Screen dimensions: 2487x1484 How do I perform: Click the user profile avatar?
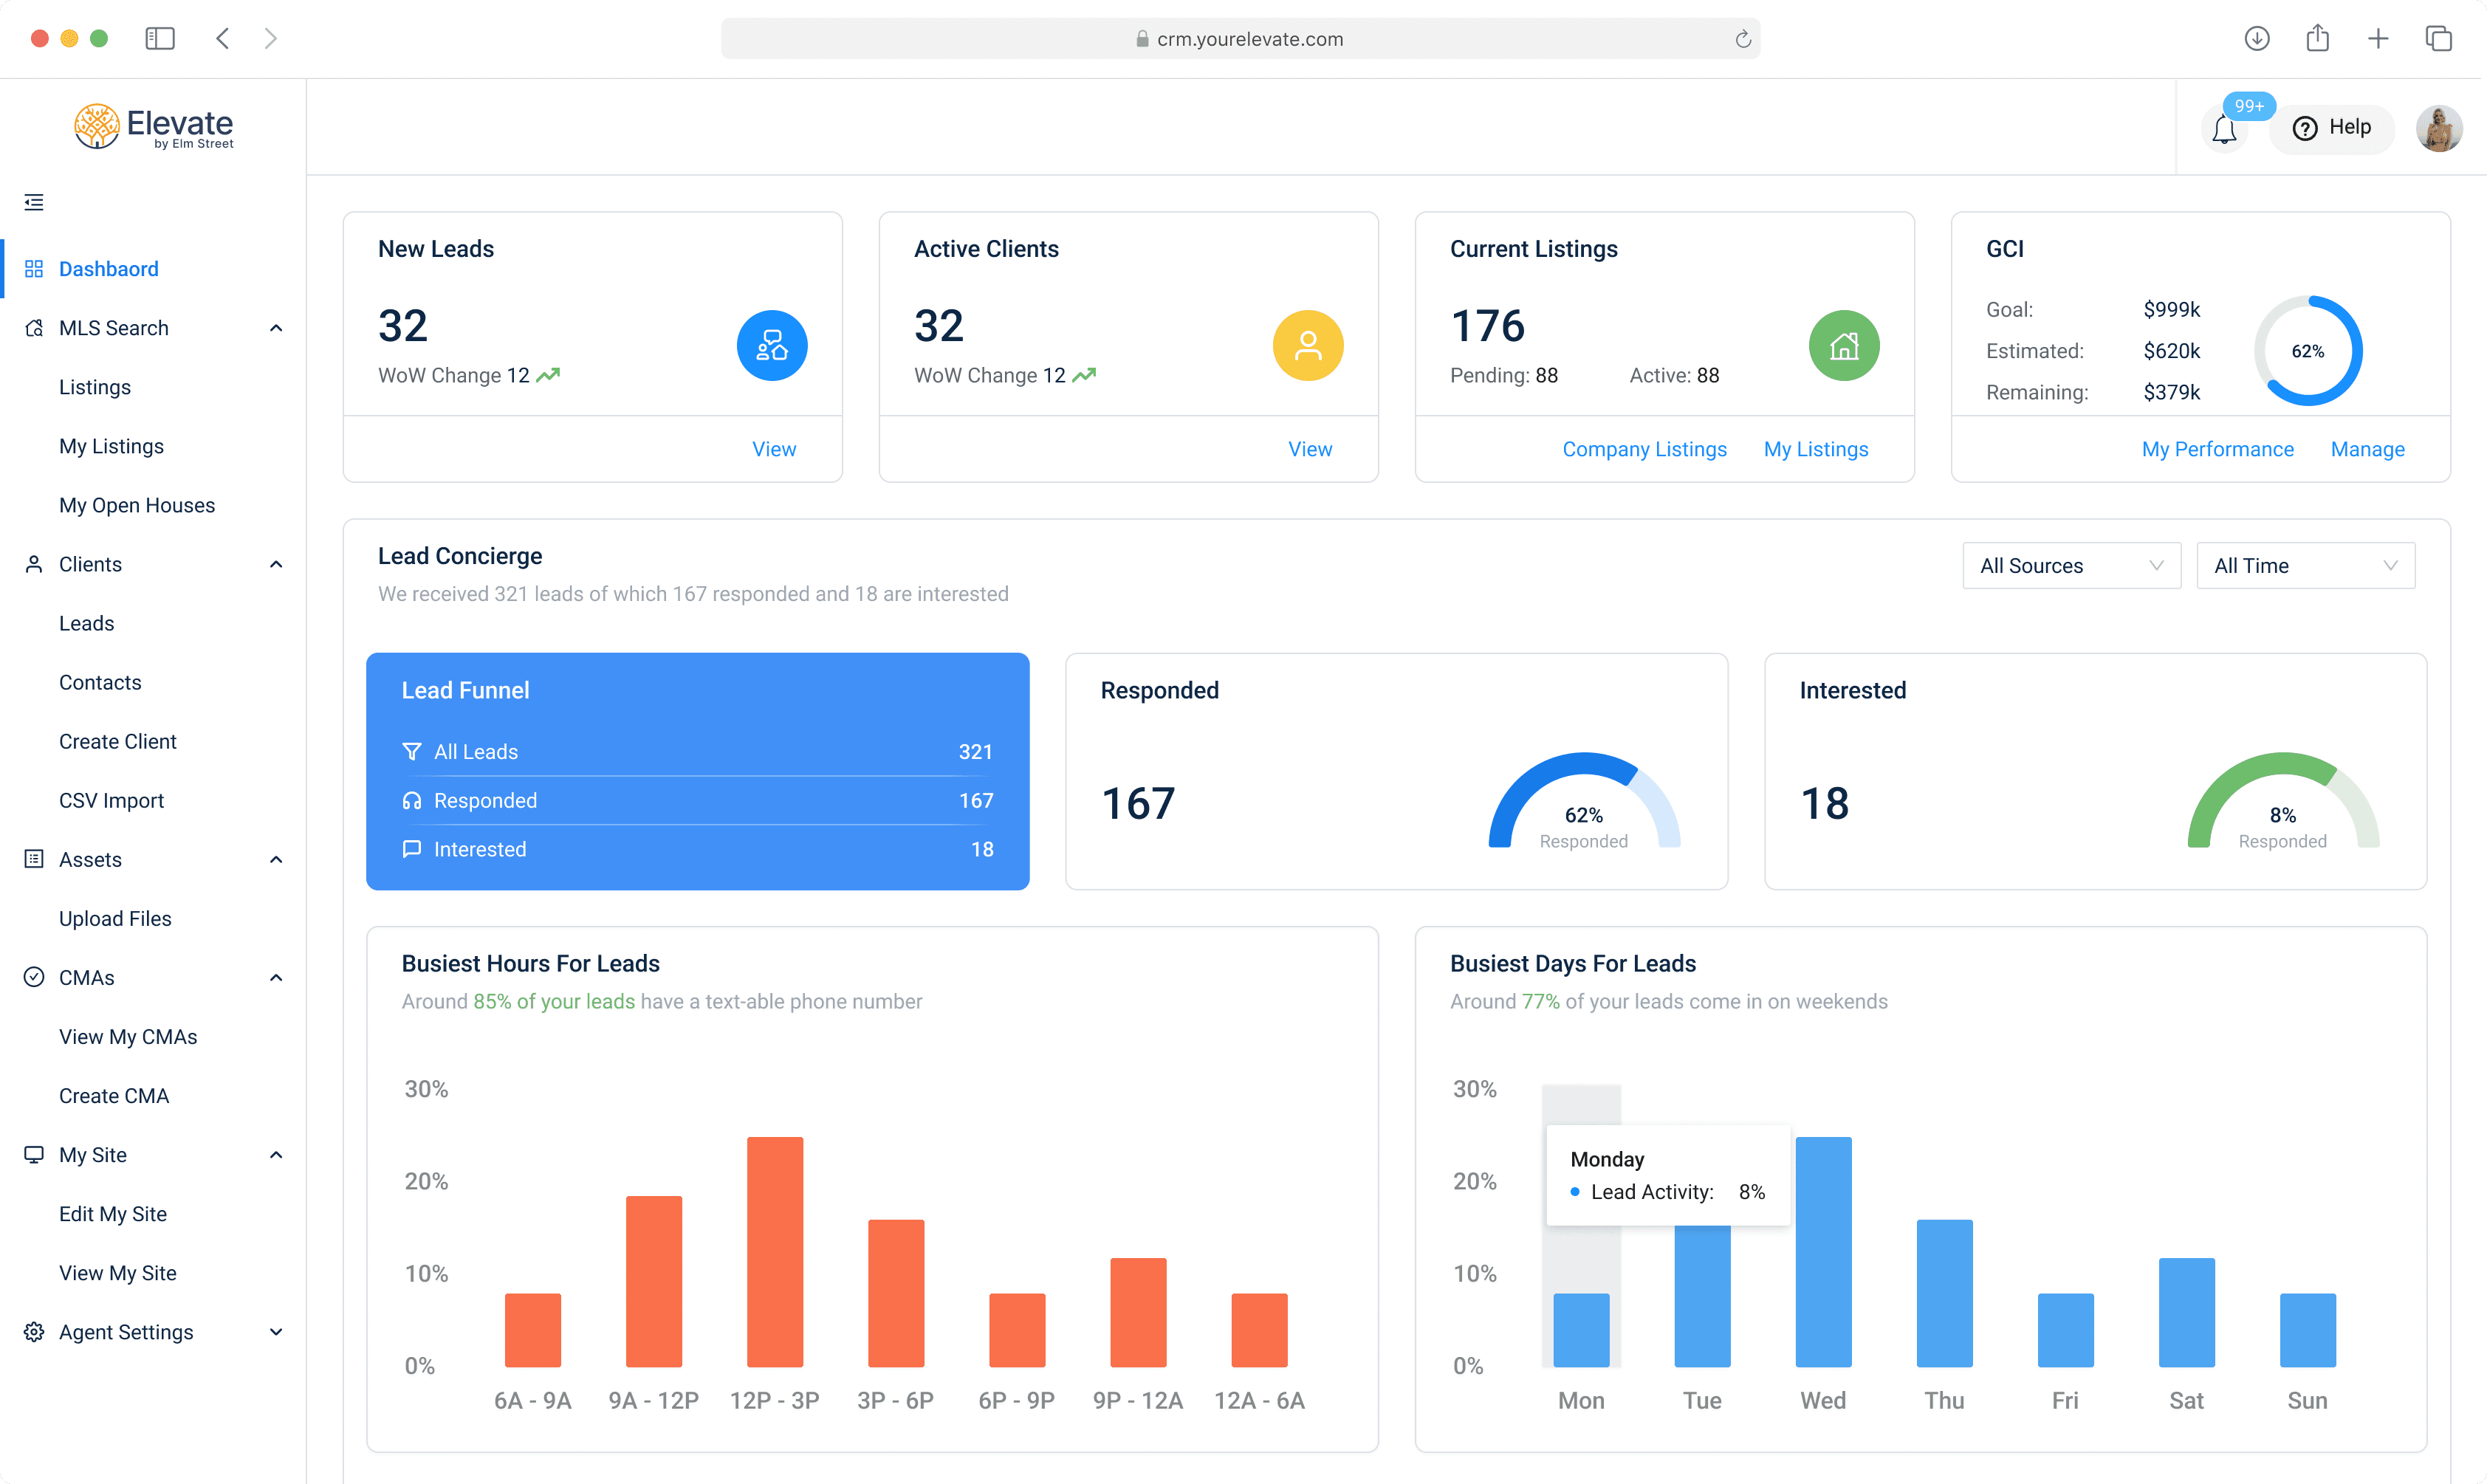pyautogui.click(x=2439, y=128)
